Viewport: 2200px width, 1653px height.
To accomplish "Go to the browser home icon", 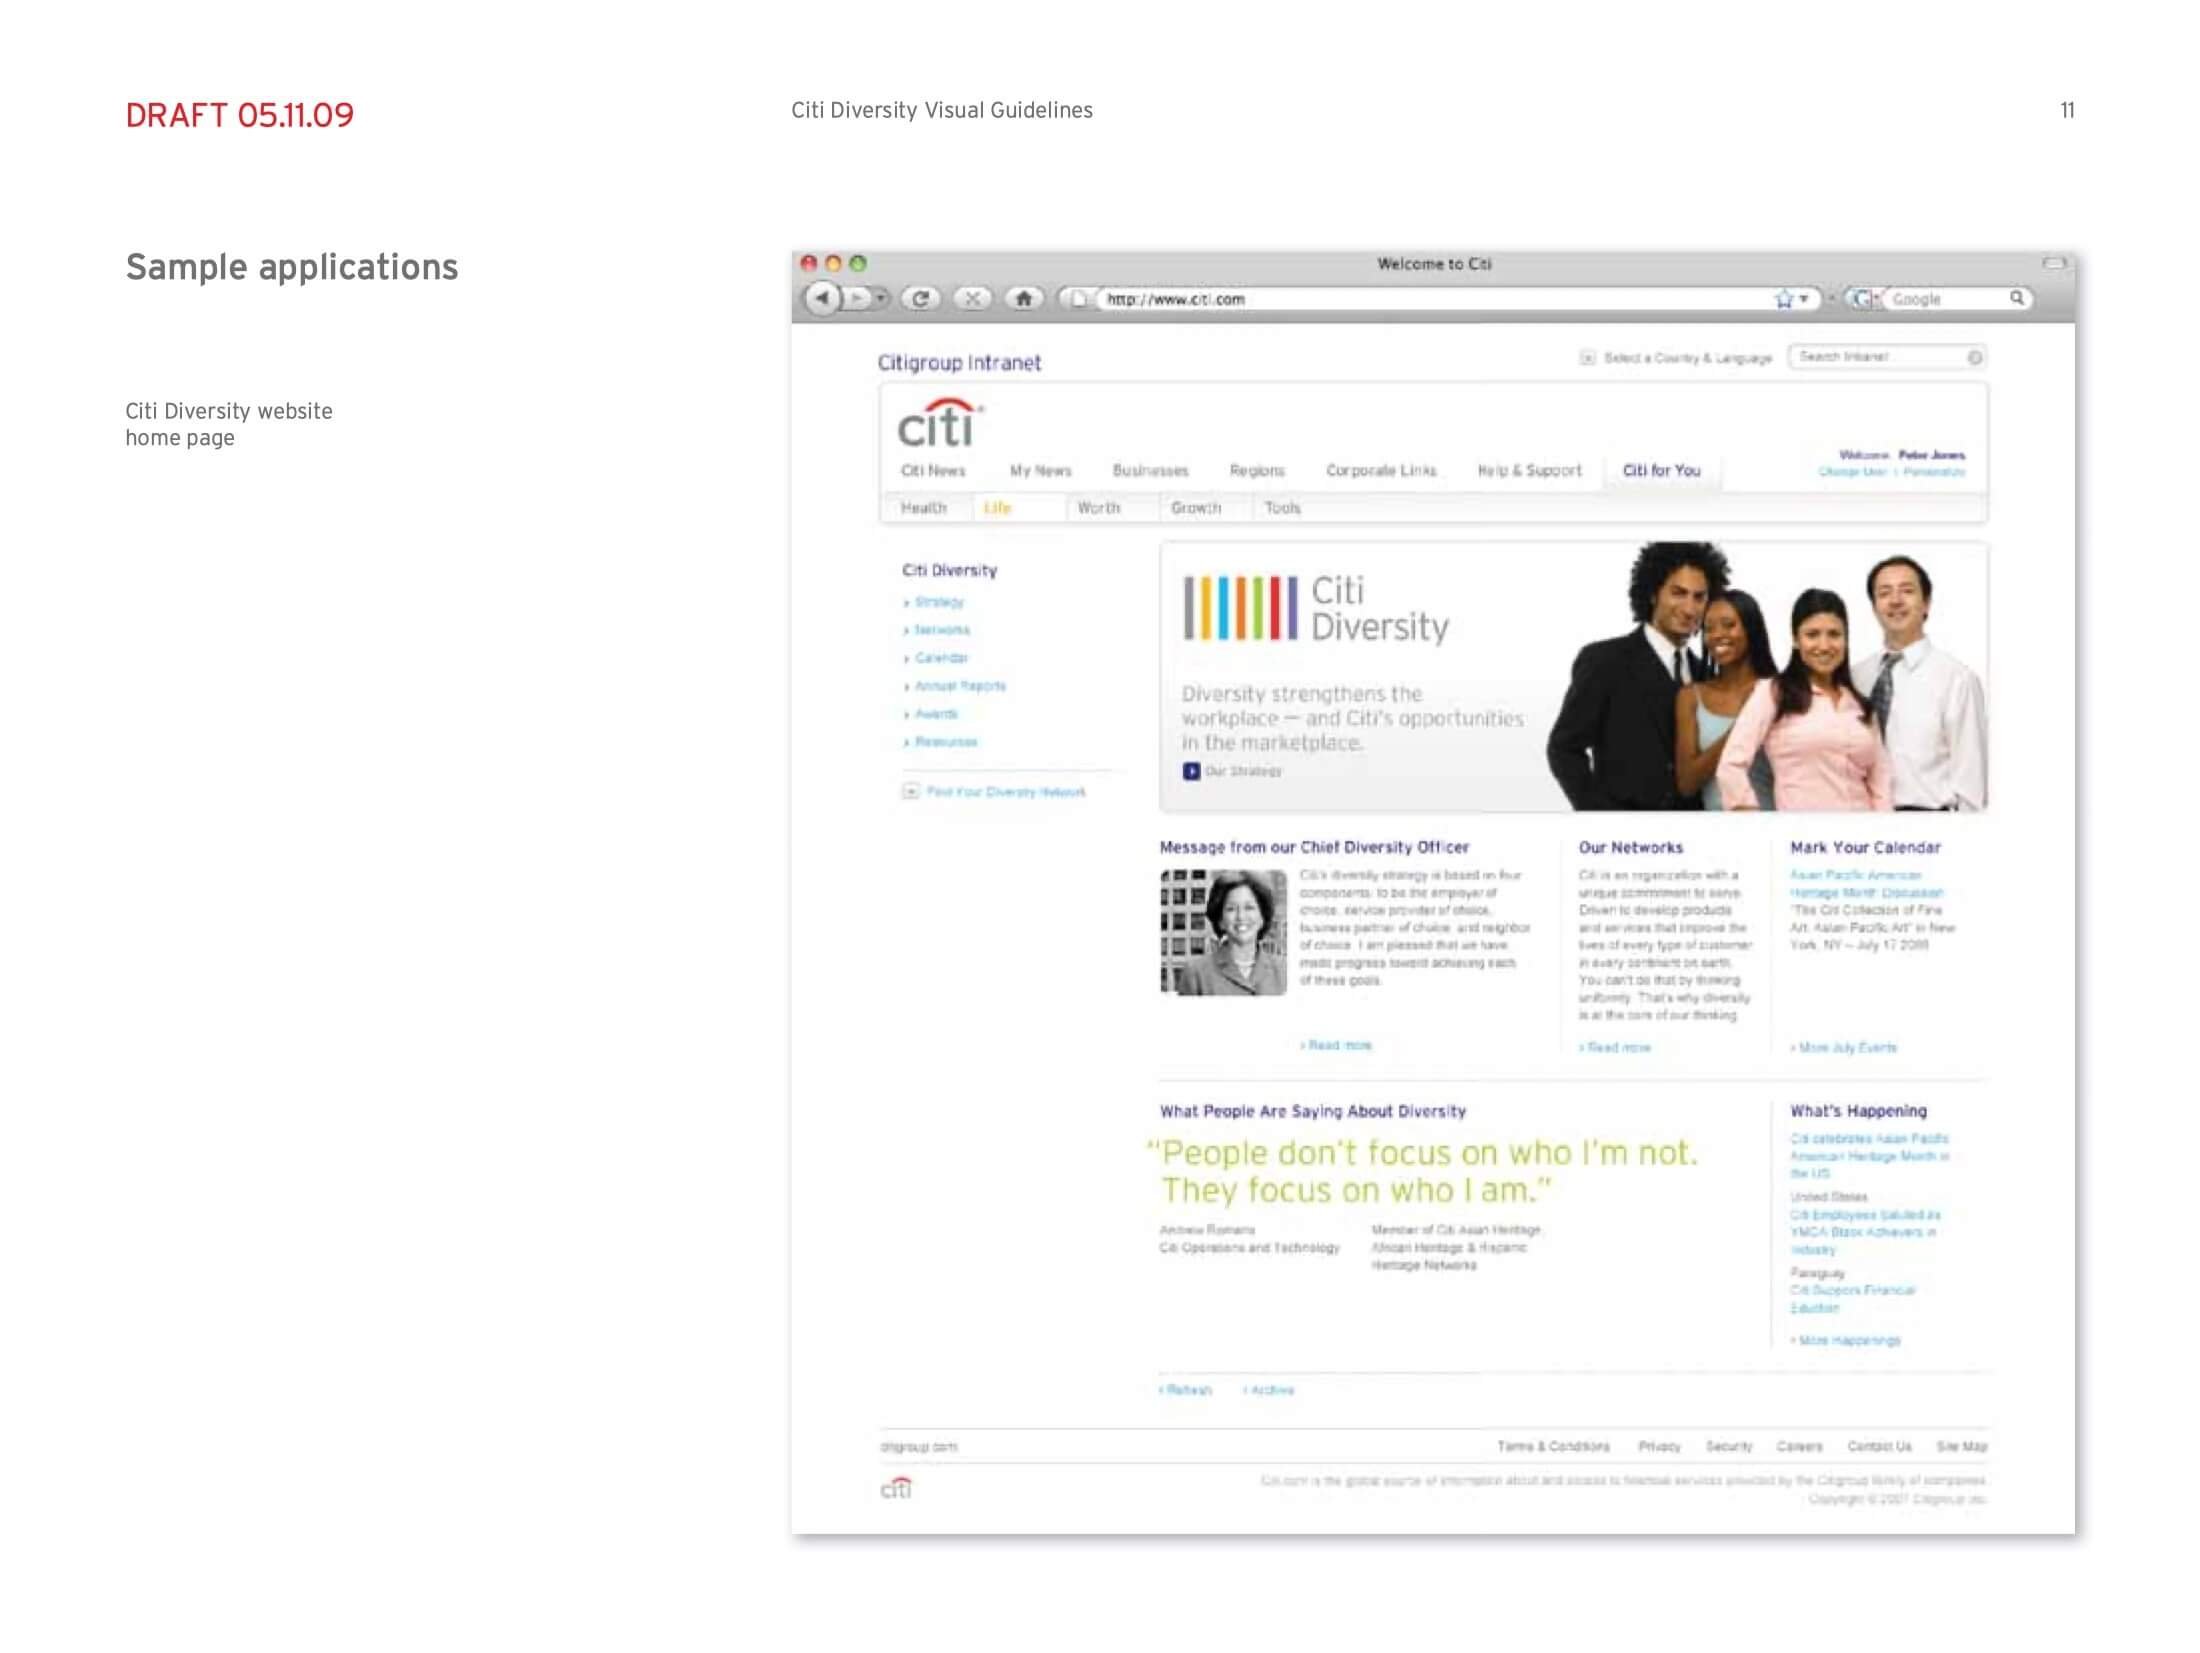I will point(1023,298).
